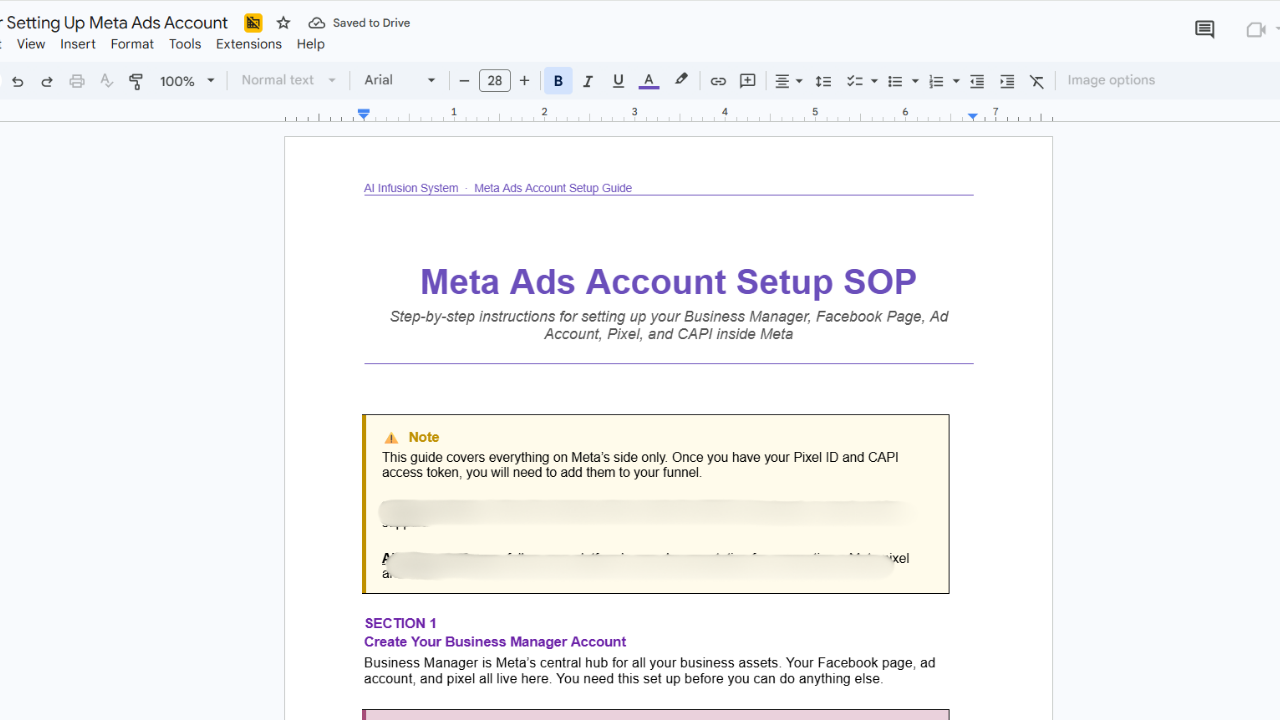Open the highlight color picker

coord(681,81)
